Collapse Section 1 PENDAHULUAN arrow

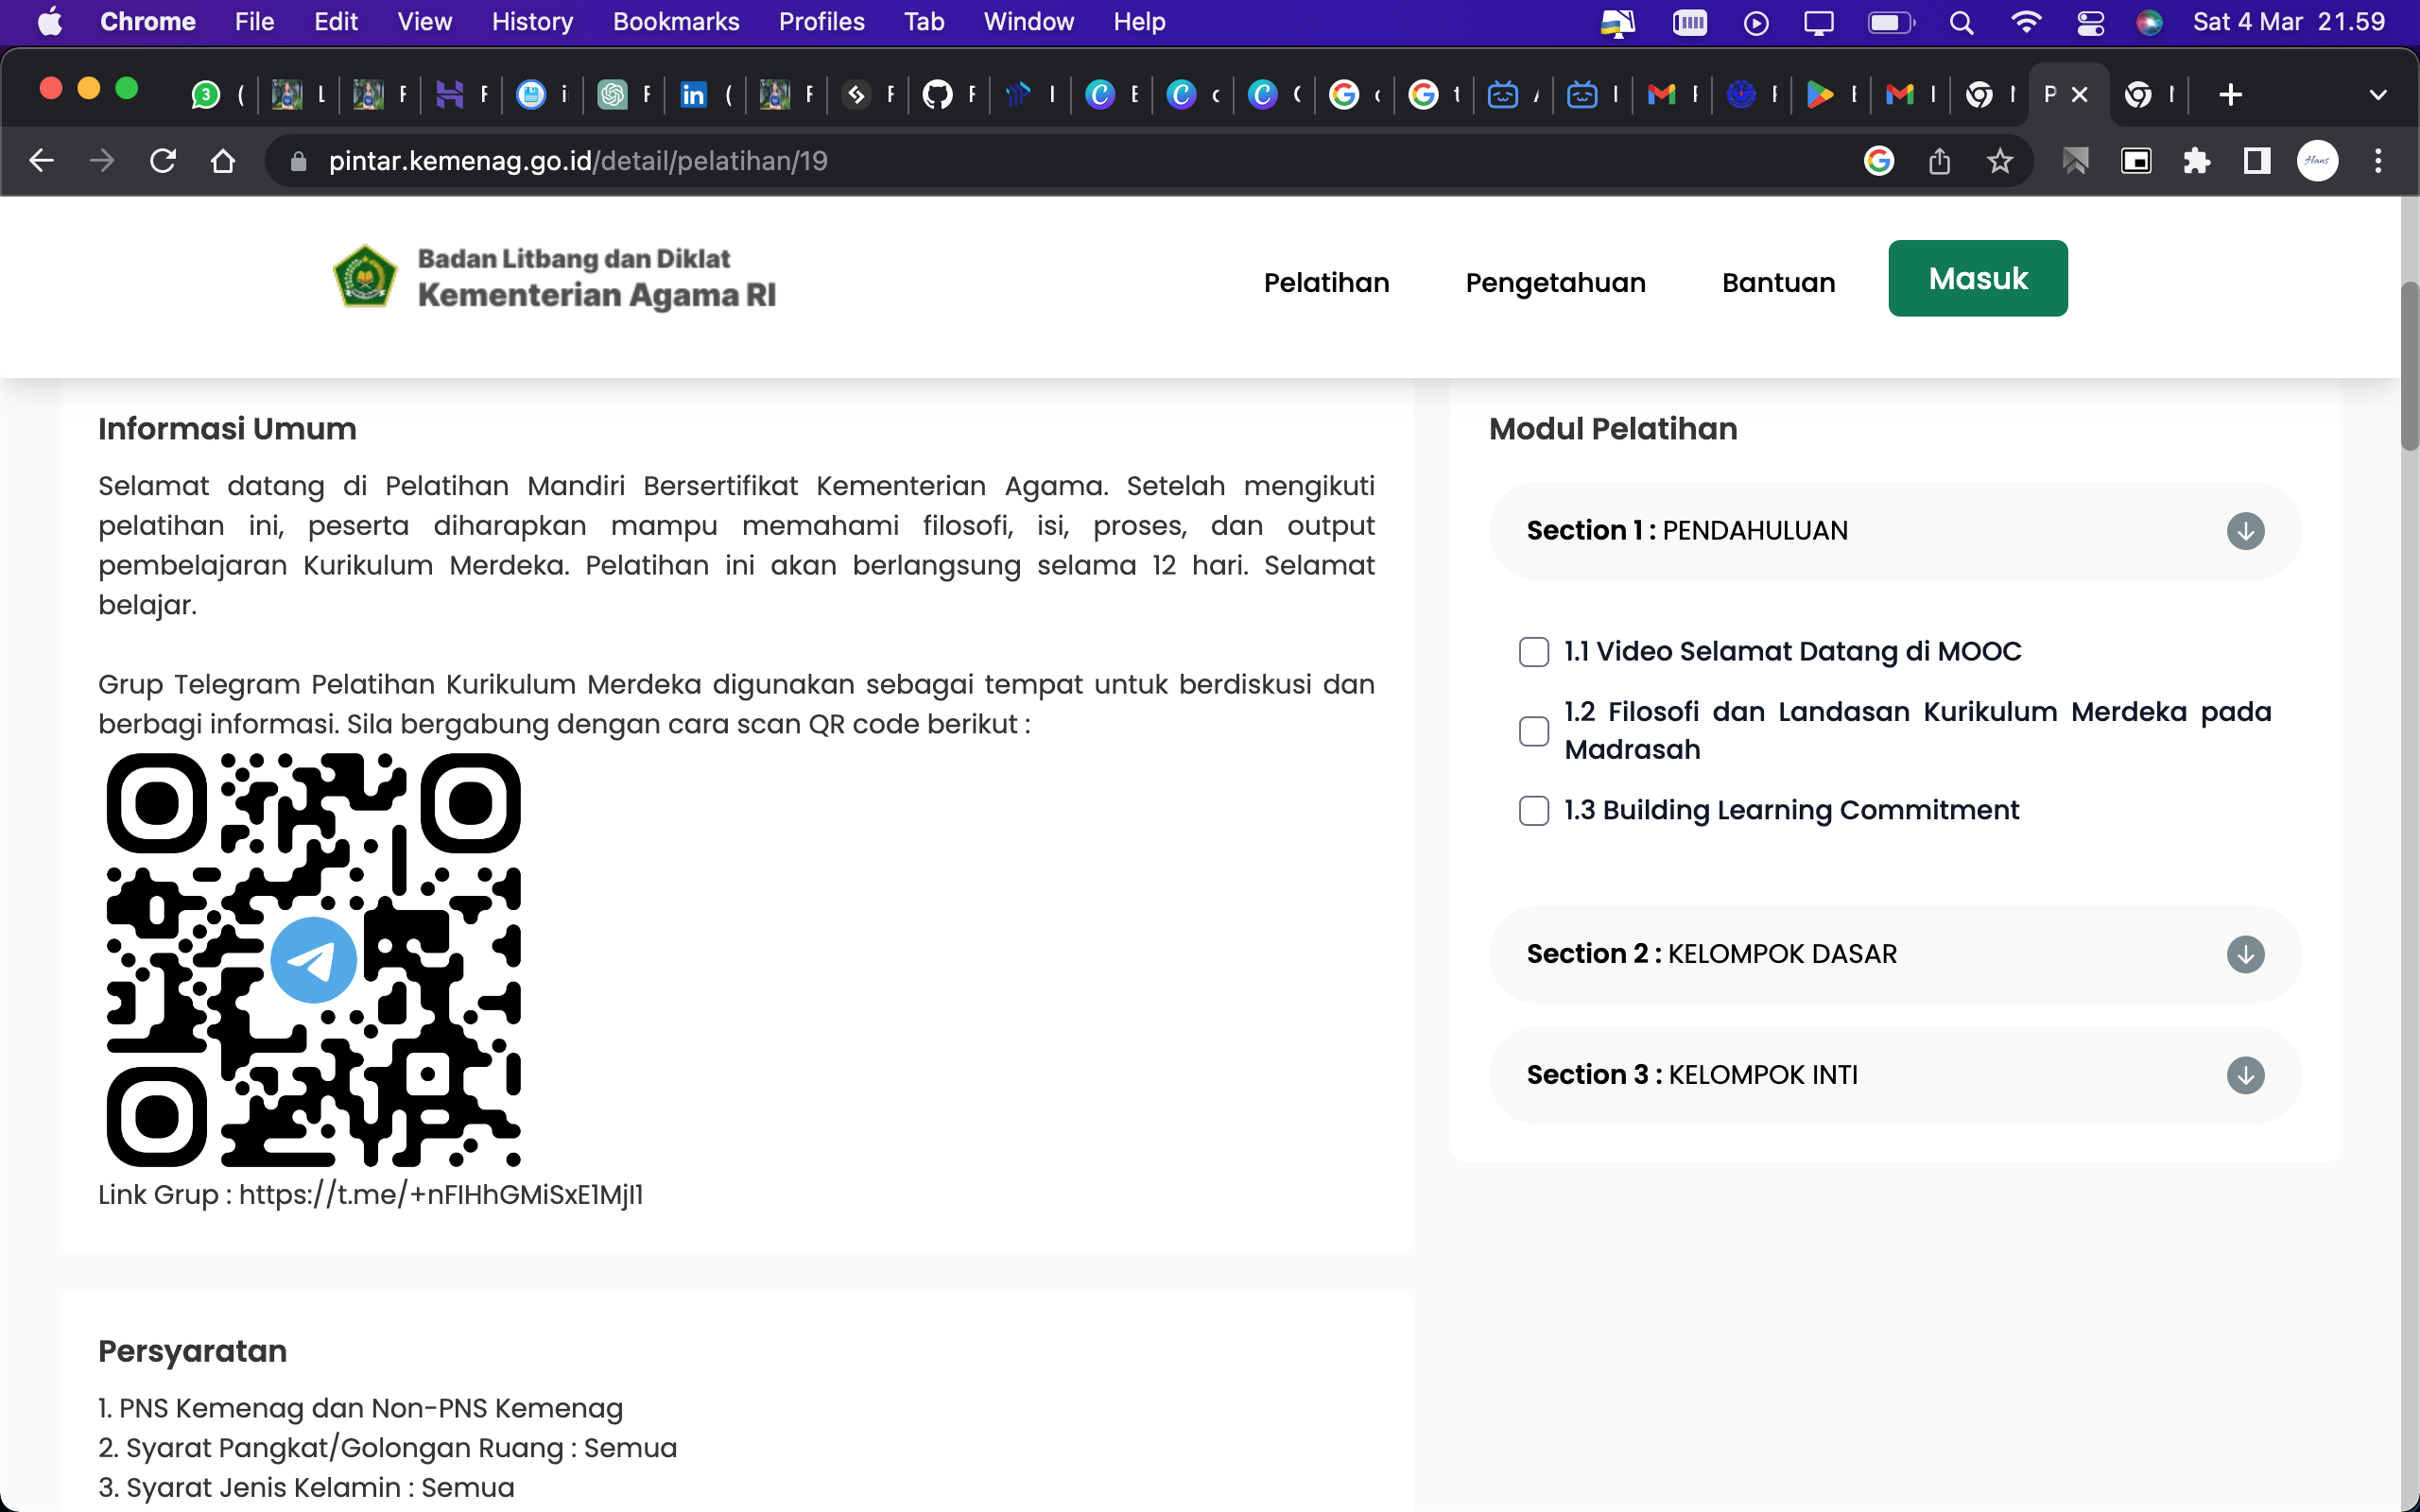point(2245,531)
